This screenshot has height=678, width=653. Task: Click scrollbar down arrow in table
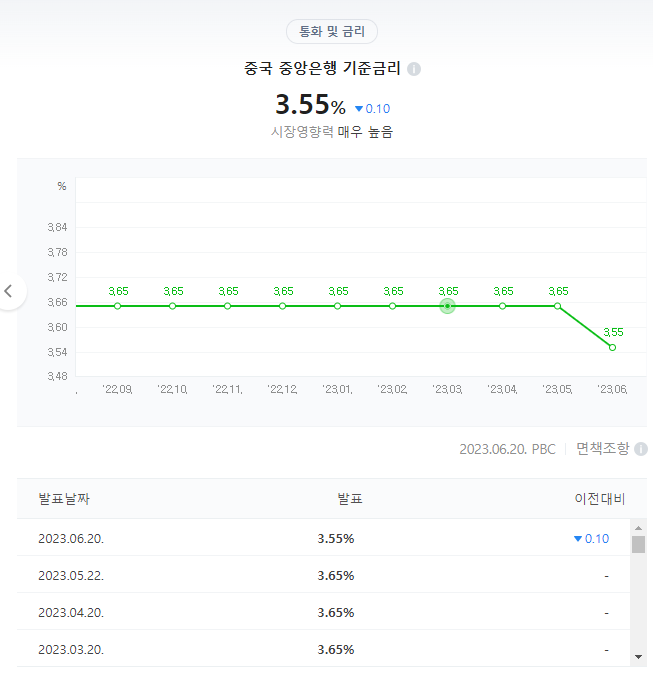638,657
